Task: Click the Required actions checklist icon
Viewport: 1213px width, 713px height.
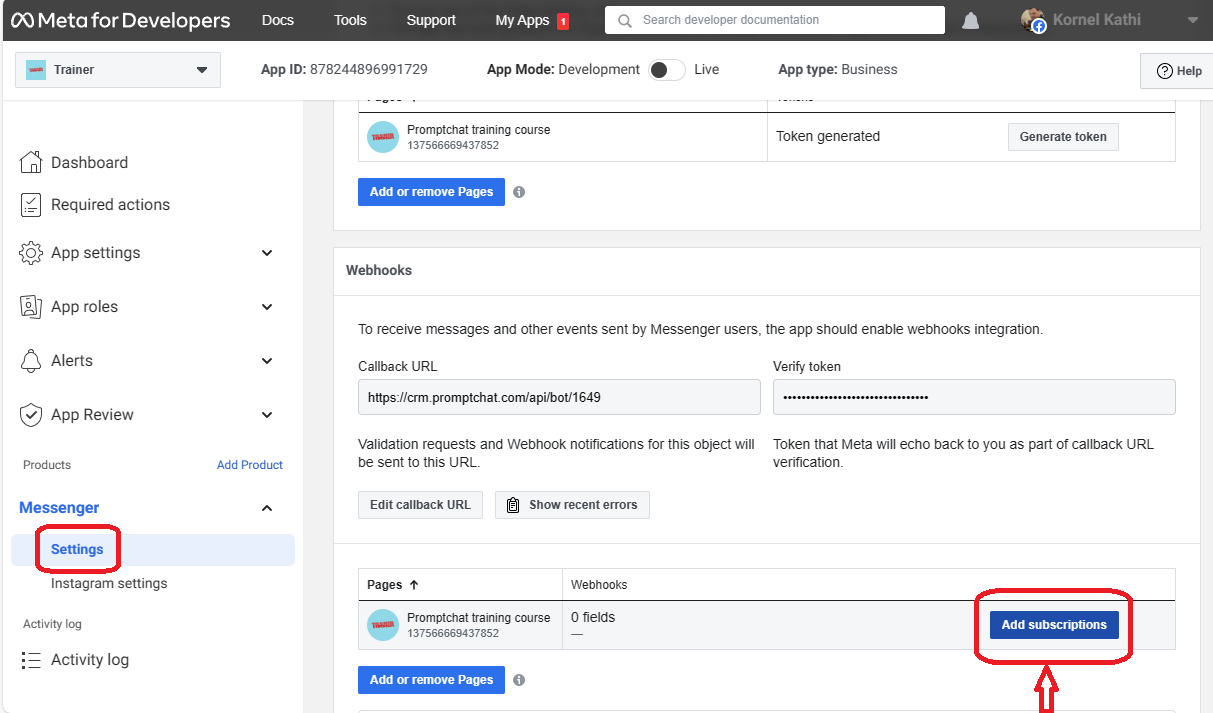Action: tap(31, 205)
